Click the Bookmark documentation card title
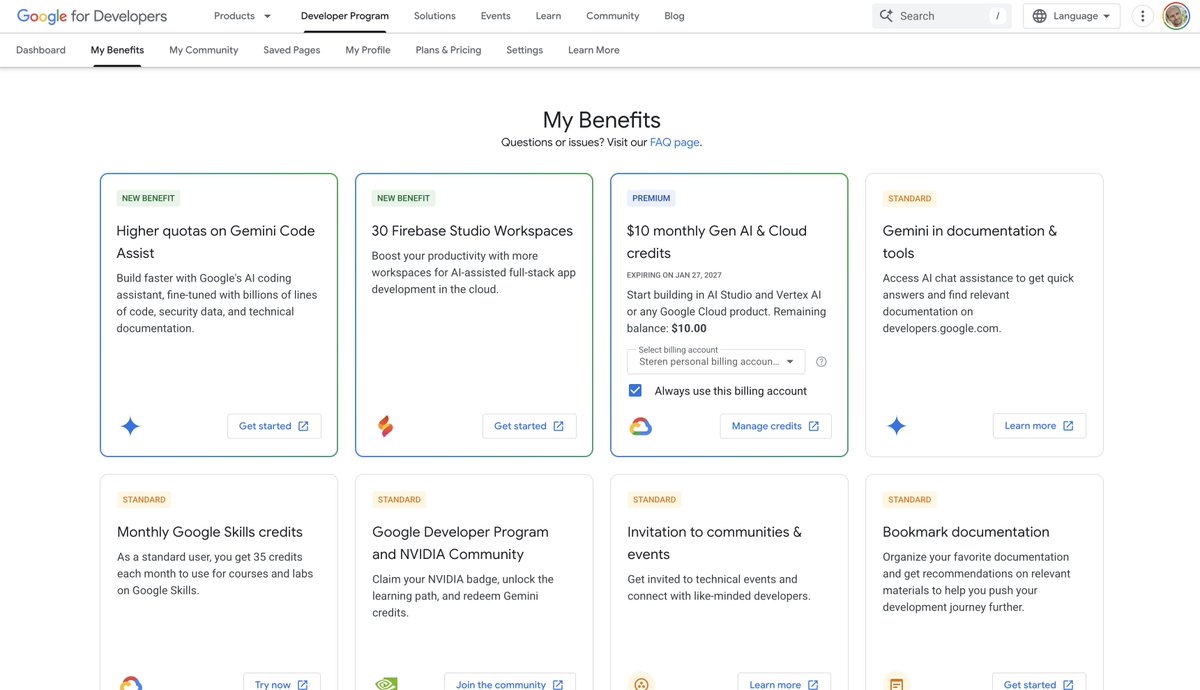Image resolution: width=1200 pixels, height=690 pixels. [x=966, y=532]
